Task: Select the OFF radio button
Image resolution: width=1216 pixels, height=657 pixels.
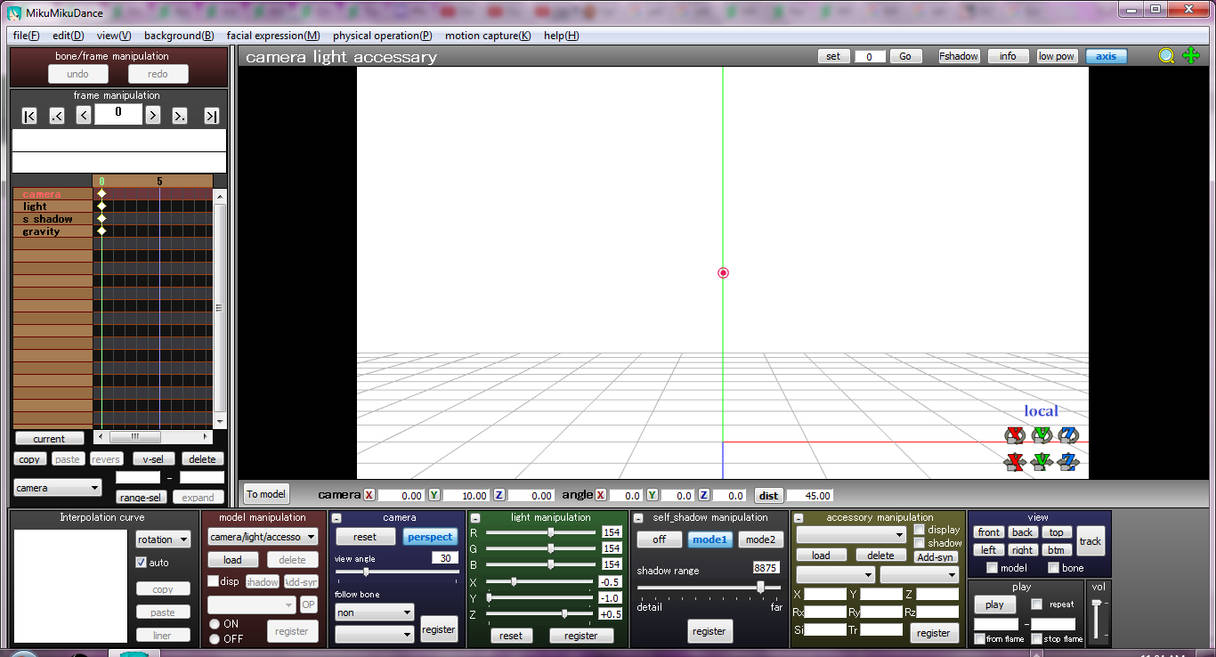Action: click(214, 638)
